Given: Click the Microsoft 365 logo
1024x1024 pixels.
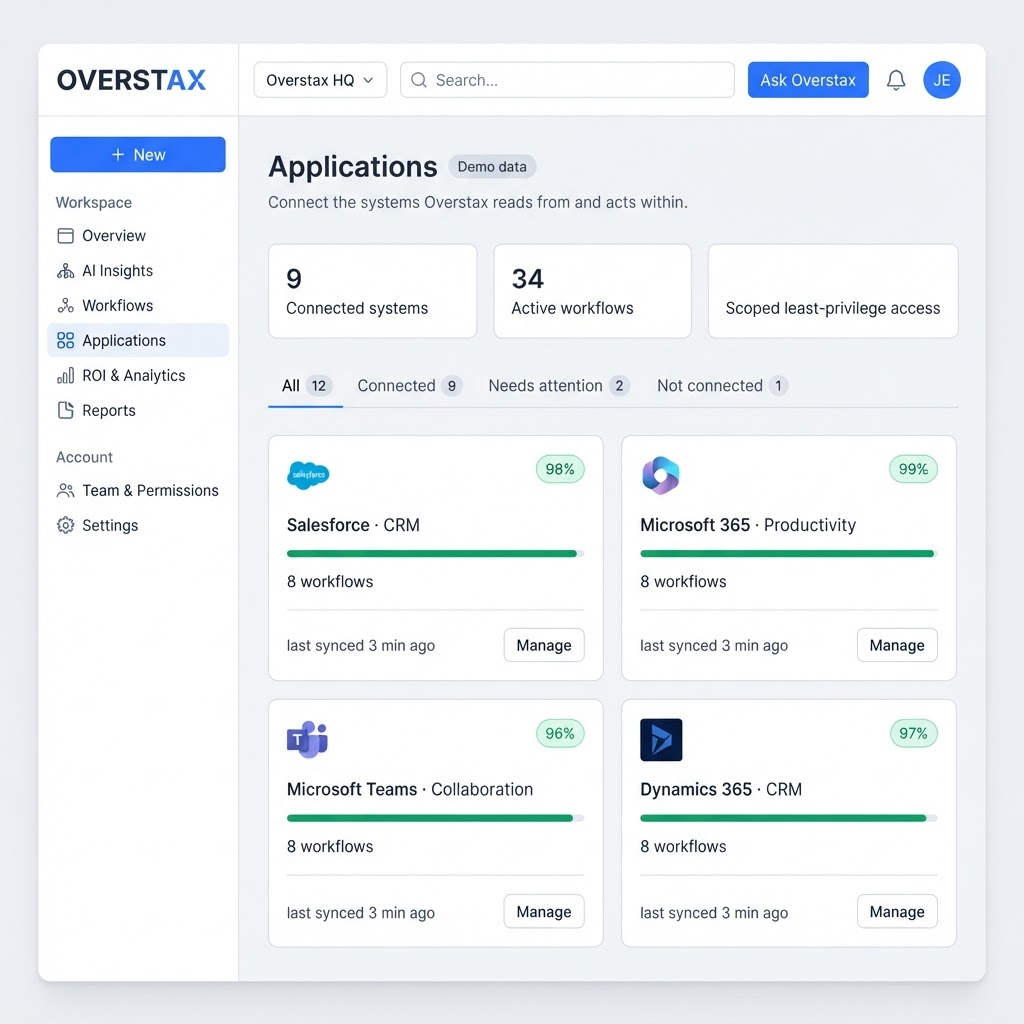Looking at the screenshot, I should [x=661, y=475].
